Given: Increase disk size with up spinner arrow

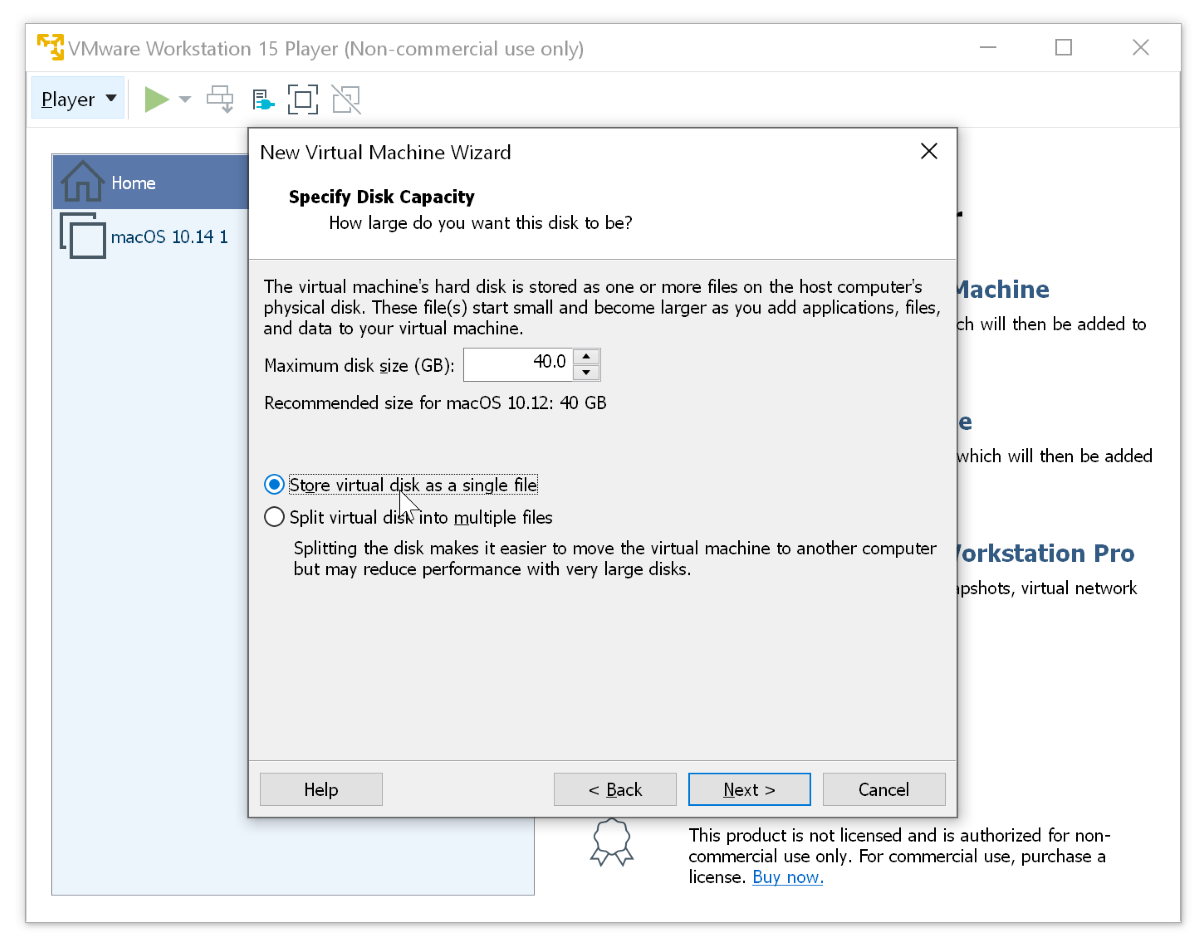Looking at the screenshot, I should pos(587,356).
